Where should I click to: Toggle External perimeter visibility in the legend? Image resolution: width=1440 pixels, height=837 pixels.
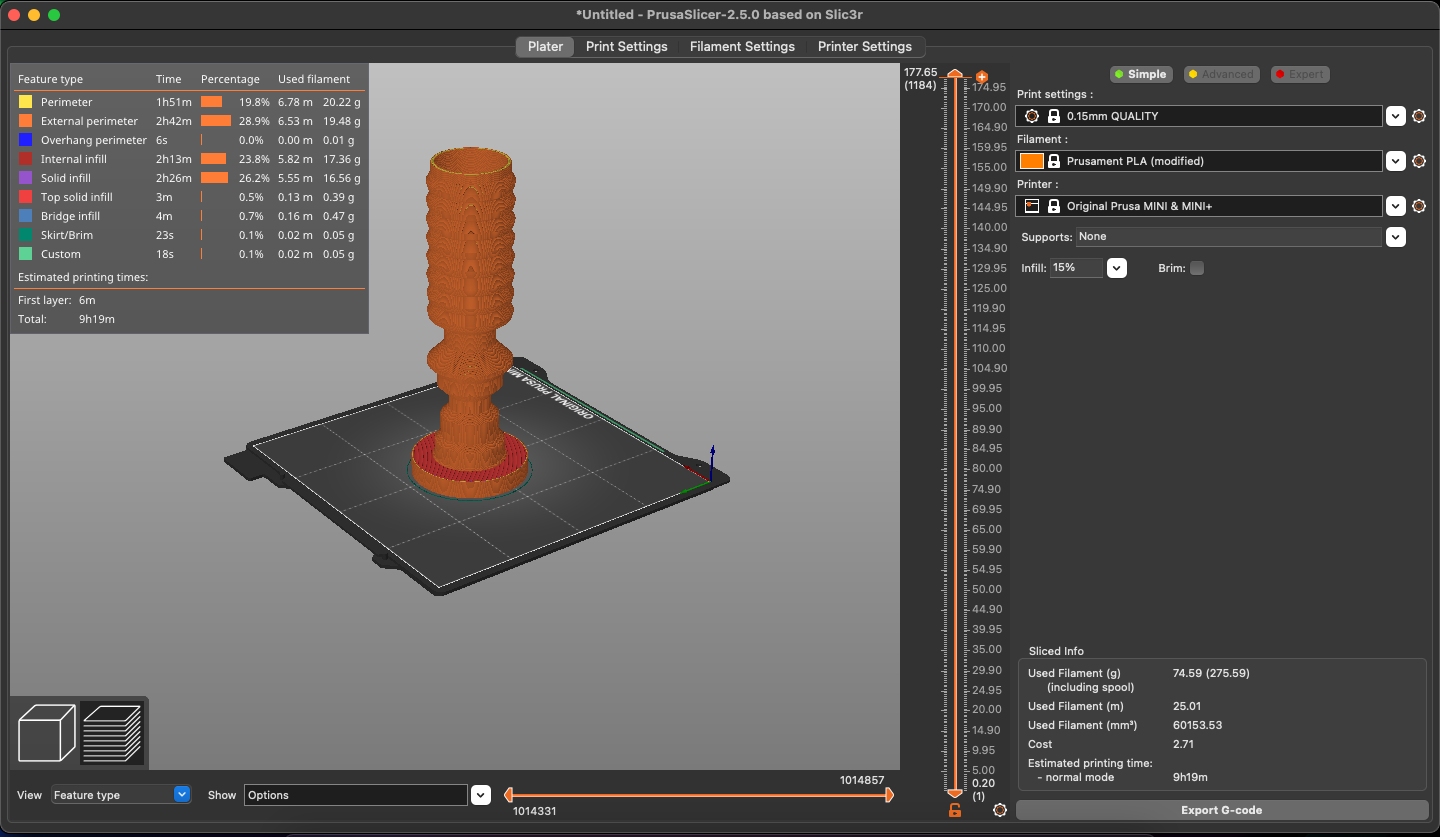coord(189,121)
